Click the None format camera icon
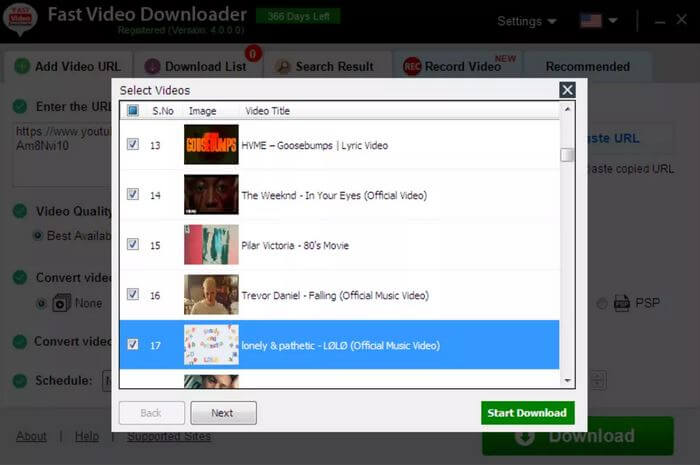The width and height of the screenshot is (700, 465). (62, 303)
